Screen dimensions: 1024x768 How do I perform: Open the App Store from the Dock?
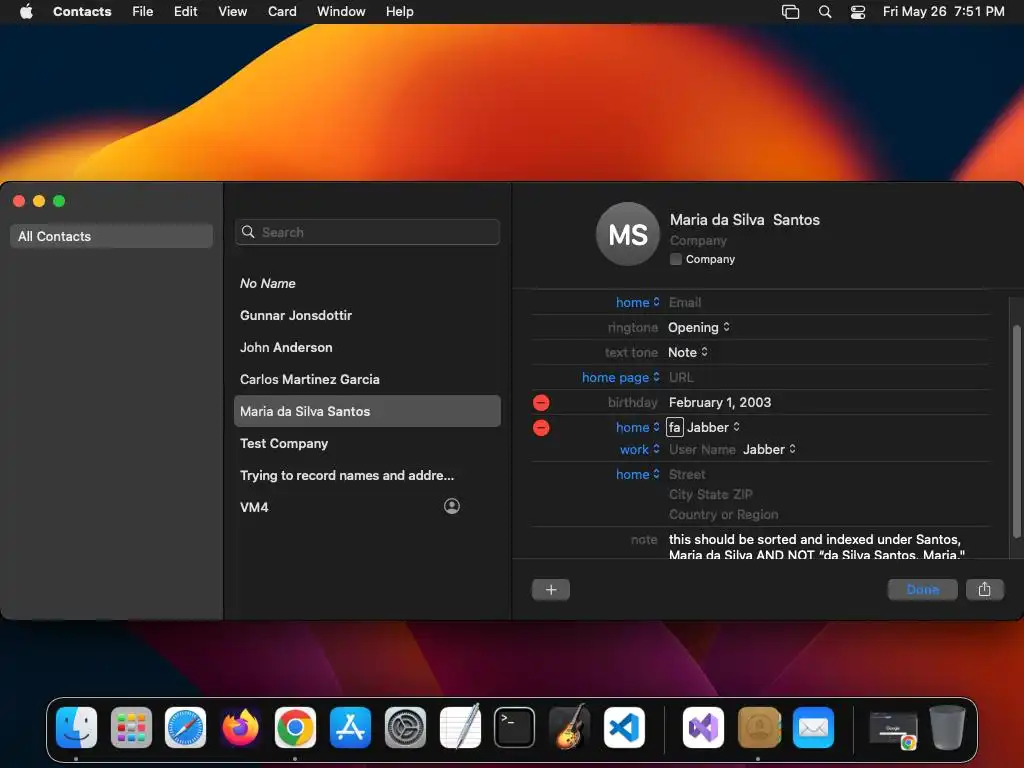(x=350, y=728)
